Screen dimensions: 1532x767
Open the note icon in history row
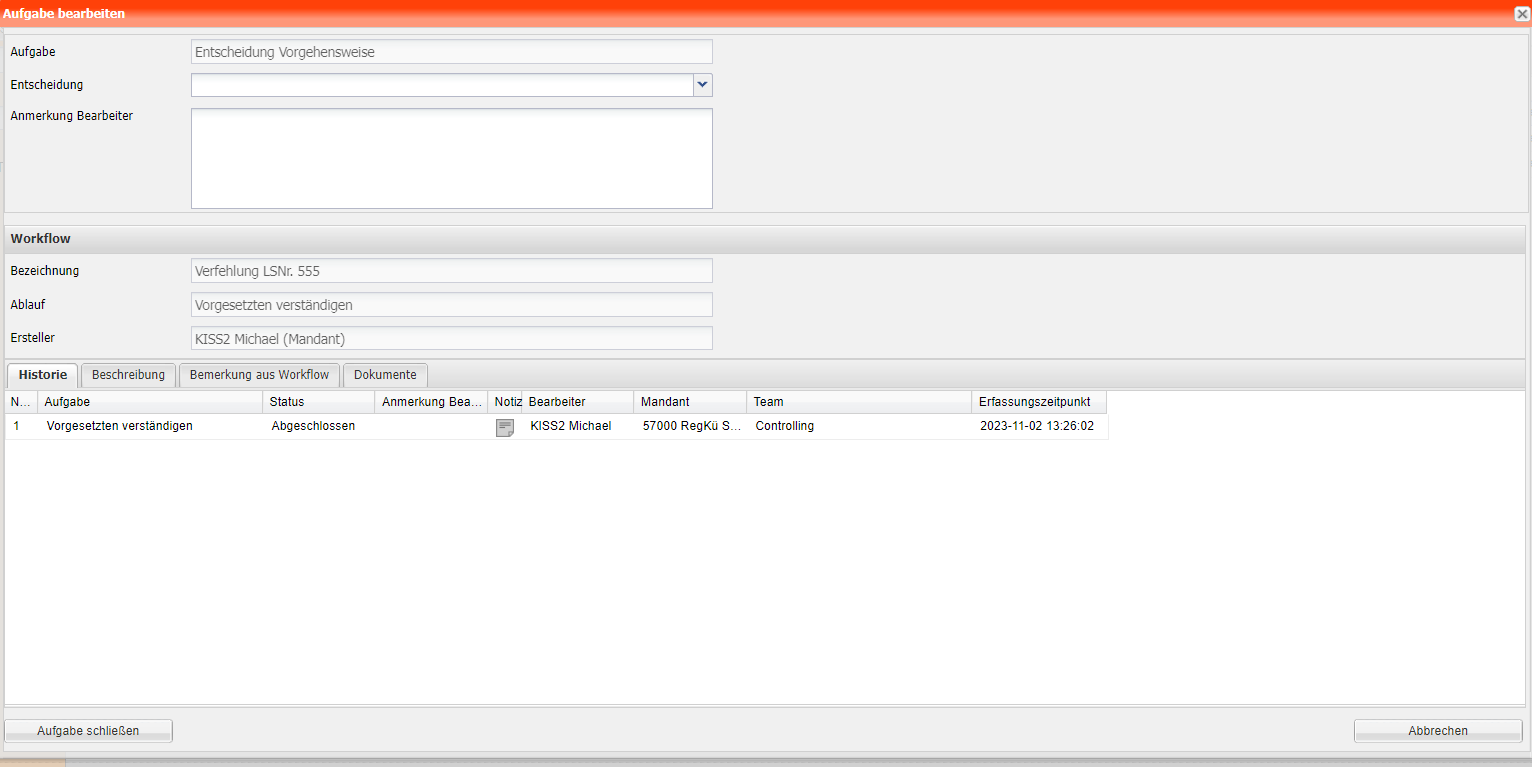pyautogui.click(x=505, y=427)
